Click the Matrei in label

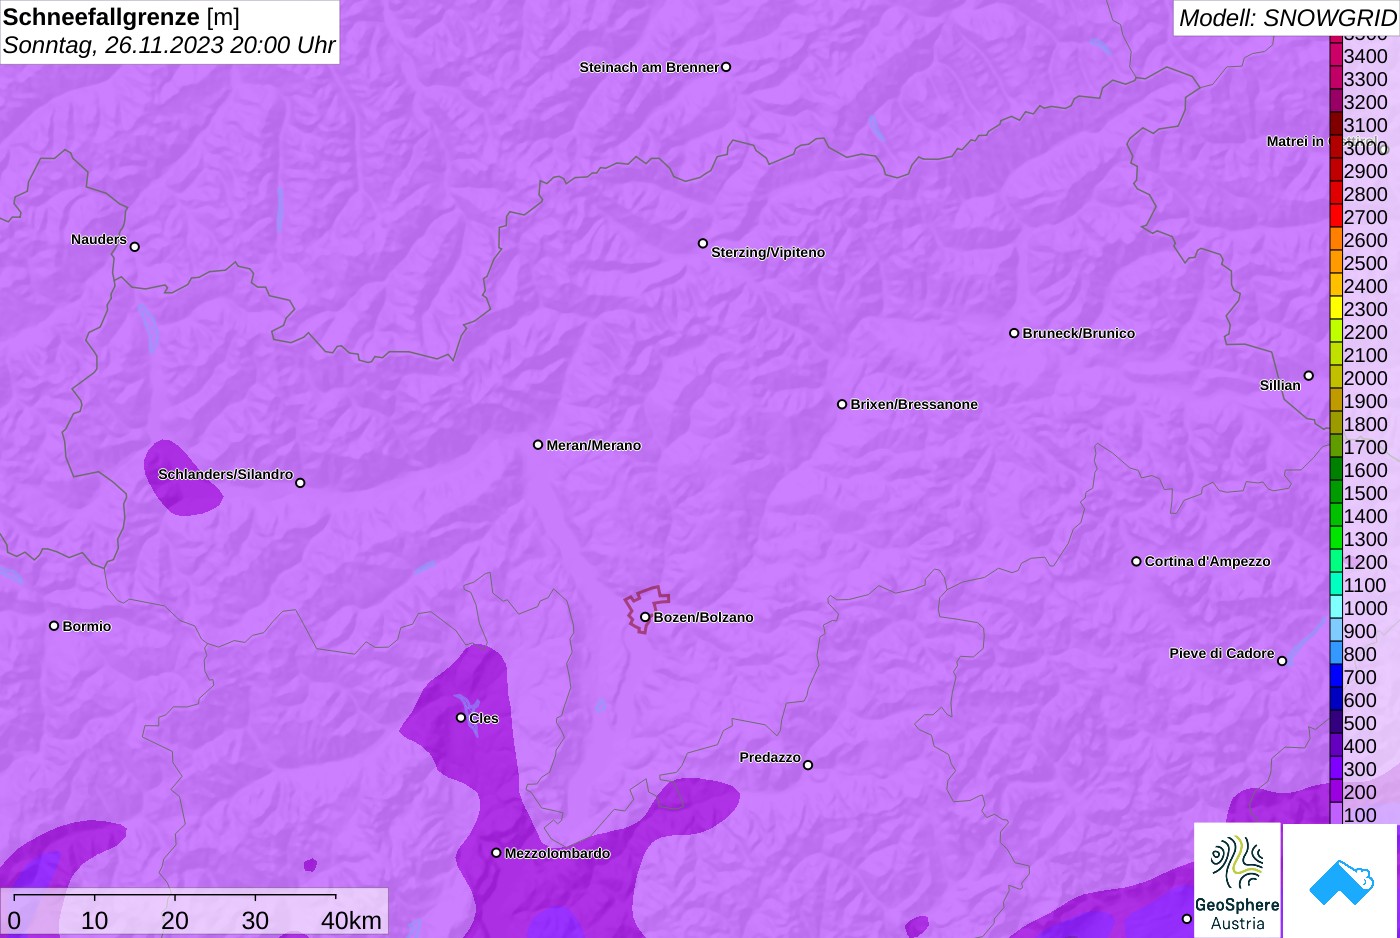[x=1295, y=141]
